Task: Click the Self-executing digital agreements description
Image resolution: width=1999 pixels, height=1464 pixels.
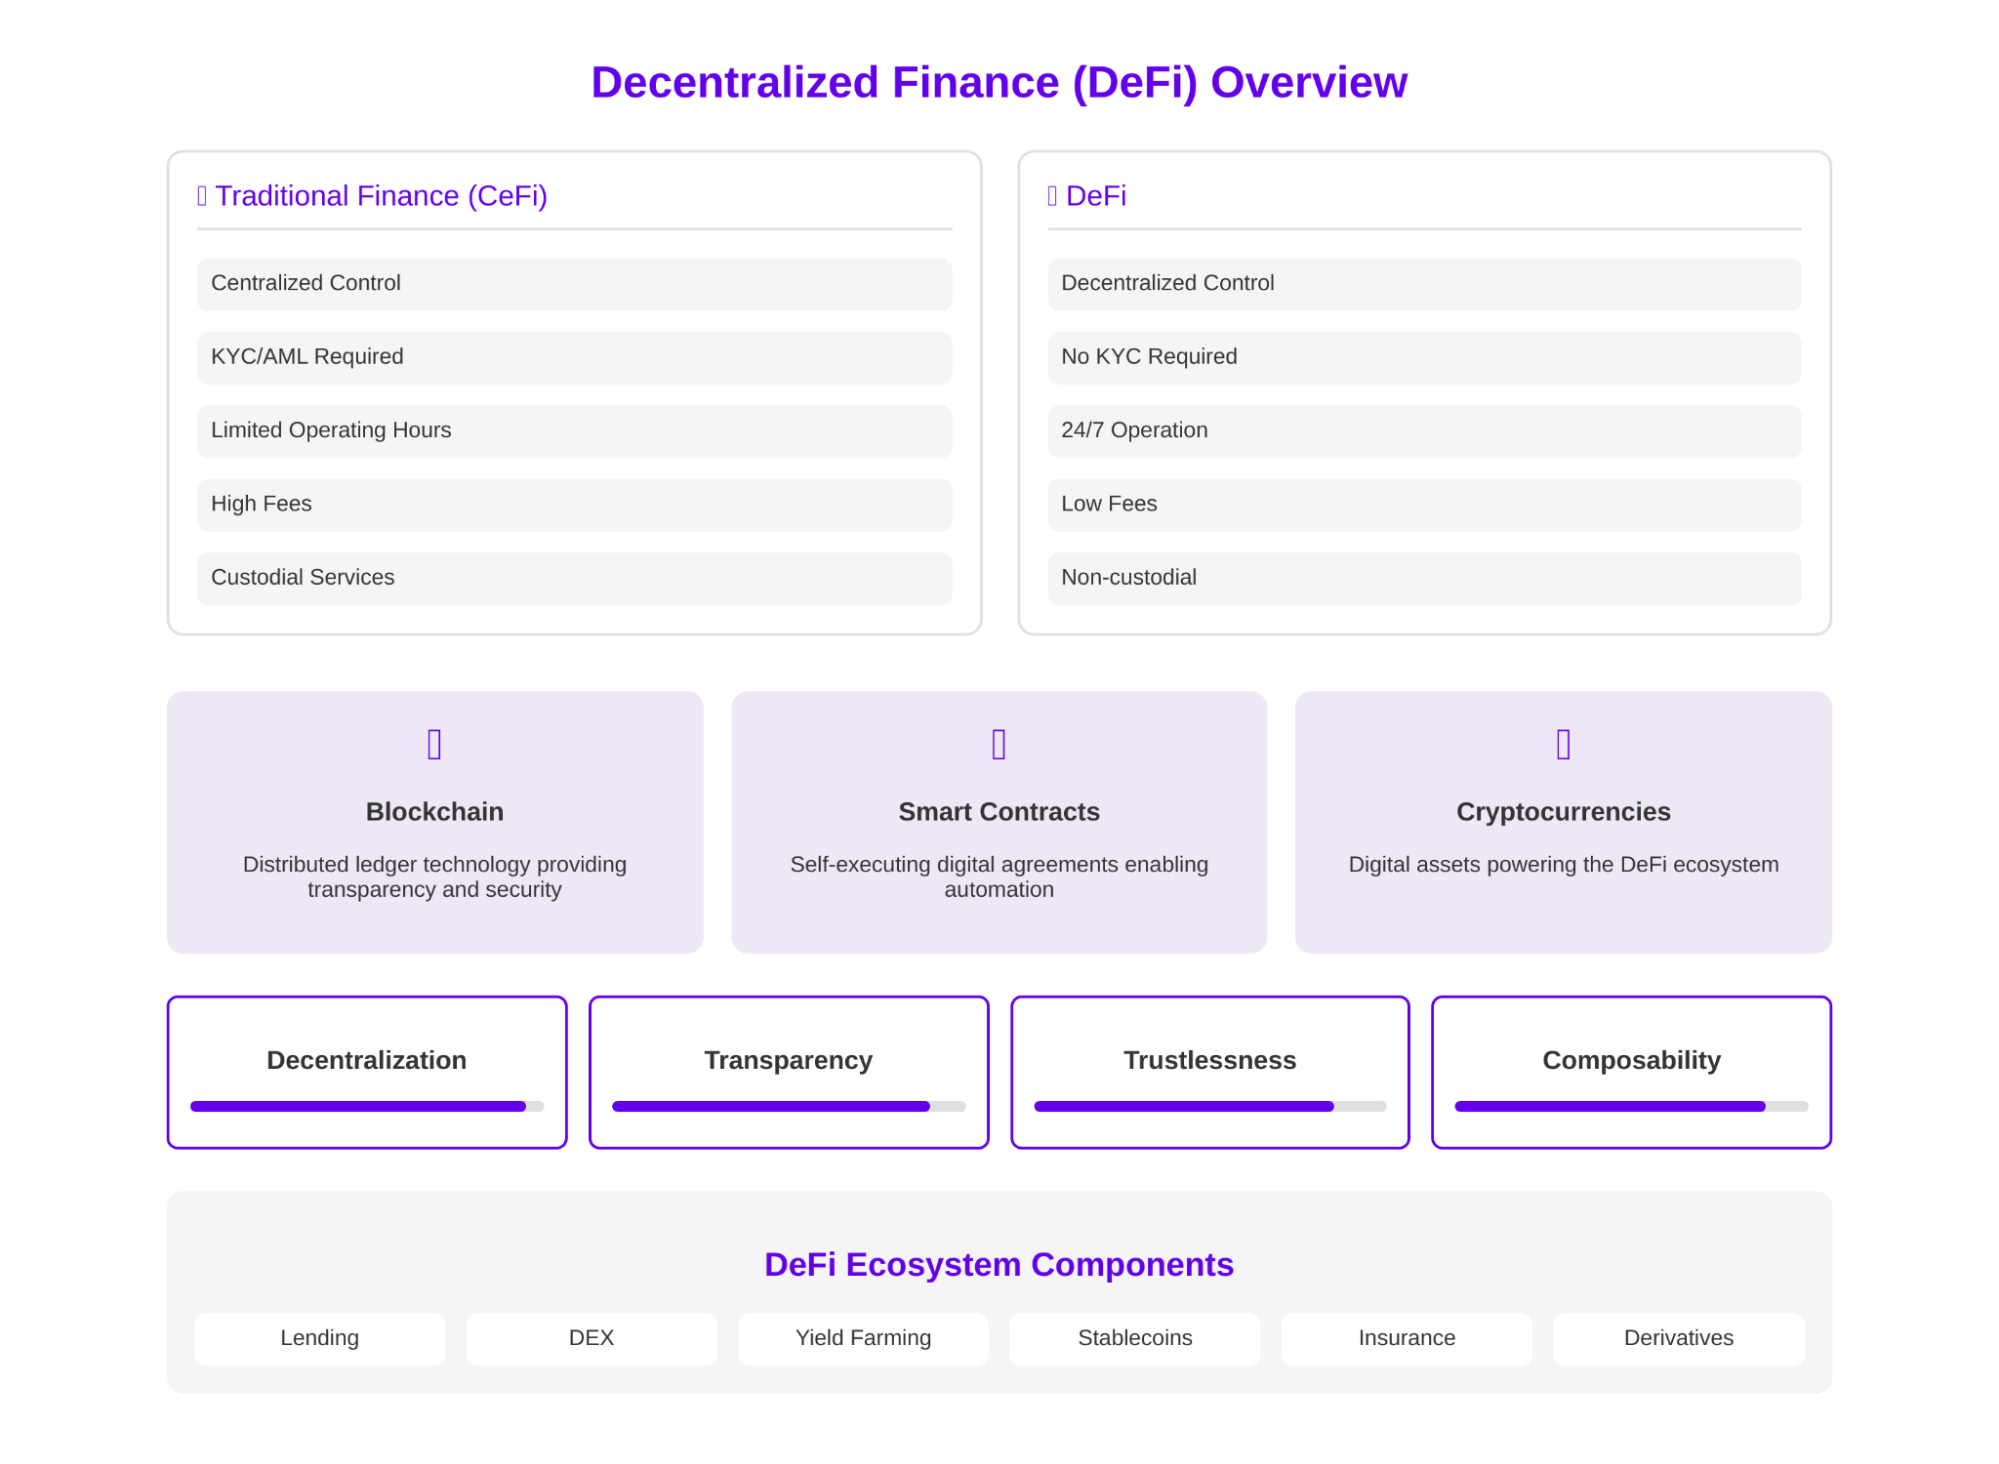Action: pos(998,877)
